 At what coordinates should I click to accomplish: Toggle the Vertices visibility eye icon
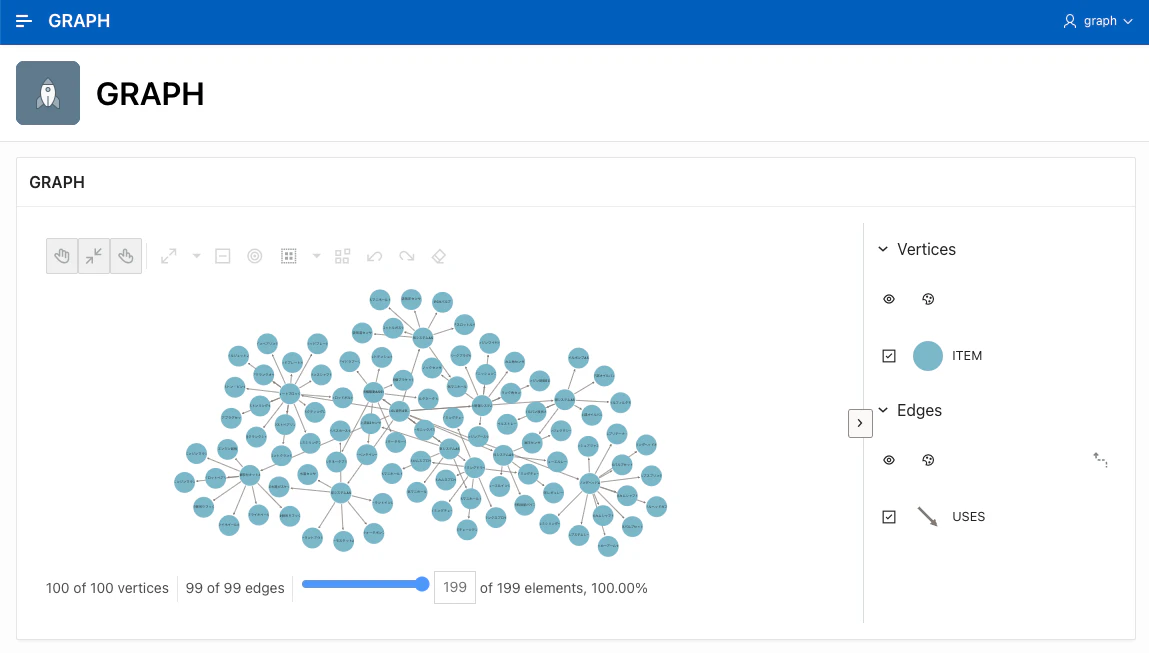889,299
